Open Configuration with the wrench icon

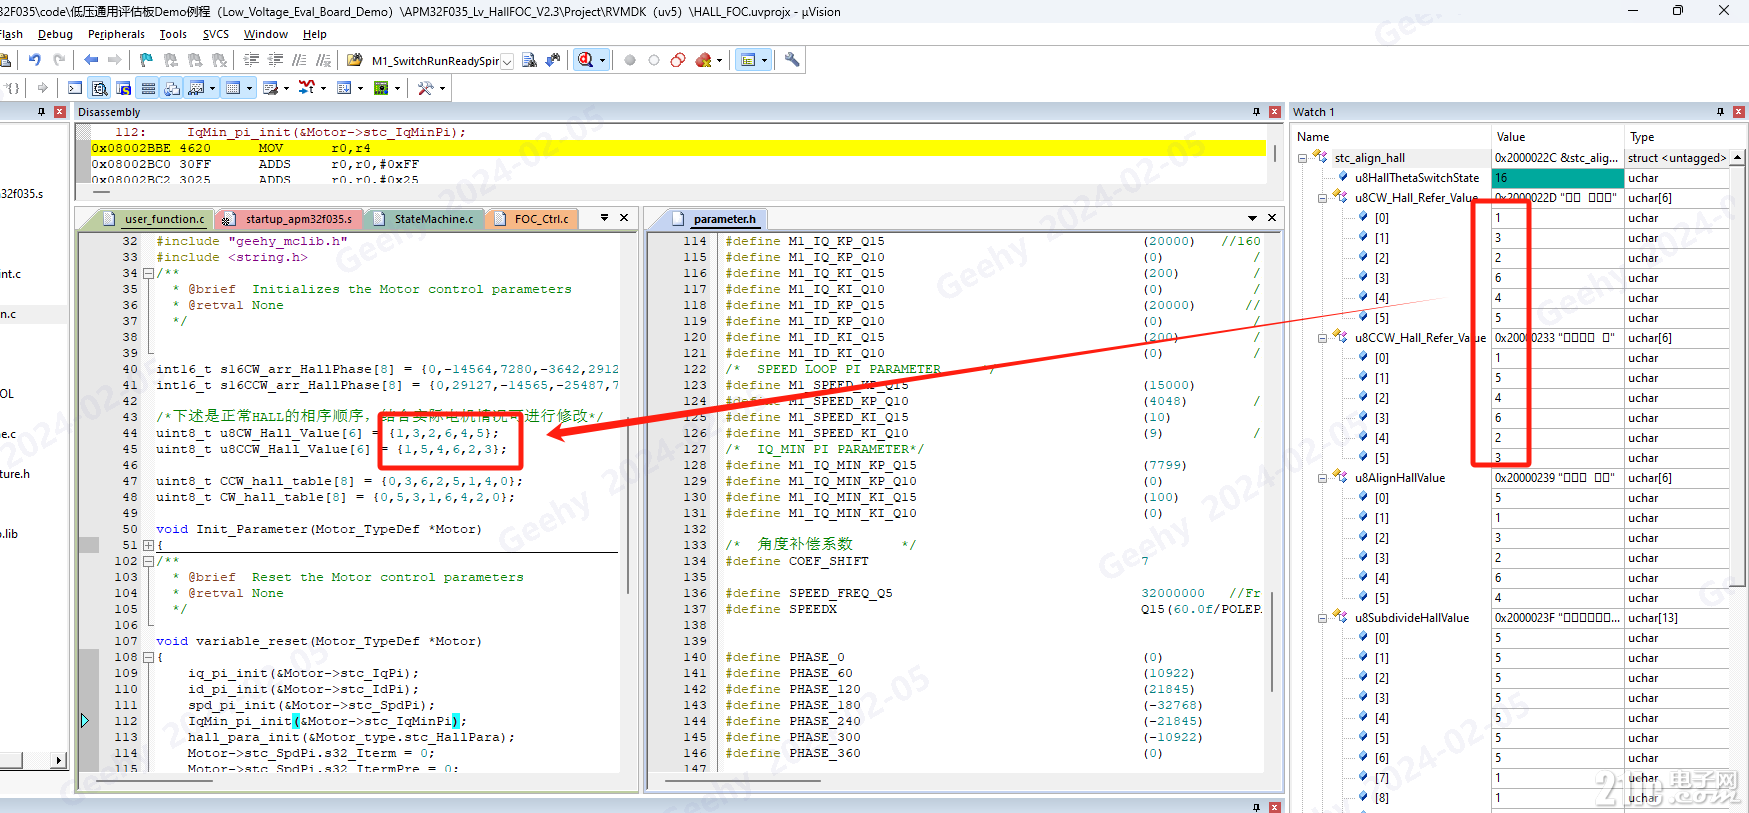[792, 60]
